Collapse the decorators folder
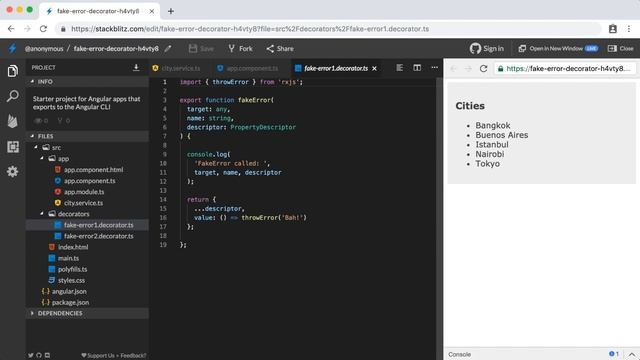This screenshot has height=360, width=640. (x=42, y=213)
